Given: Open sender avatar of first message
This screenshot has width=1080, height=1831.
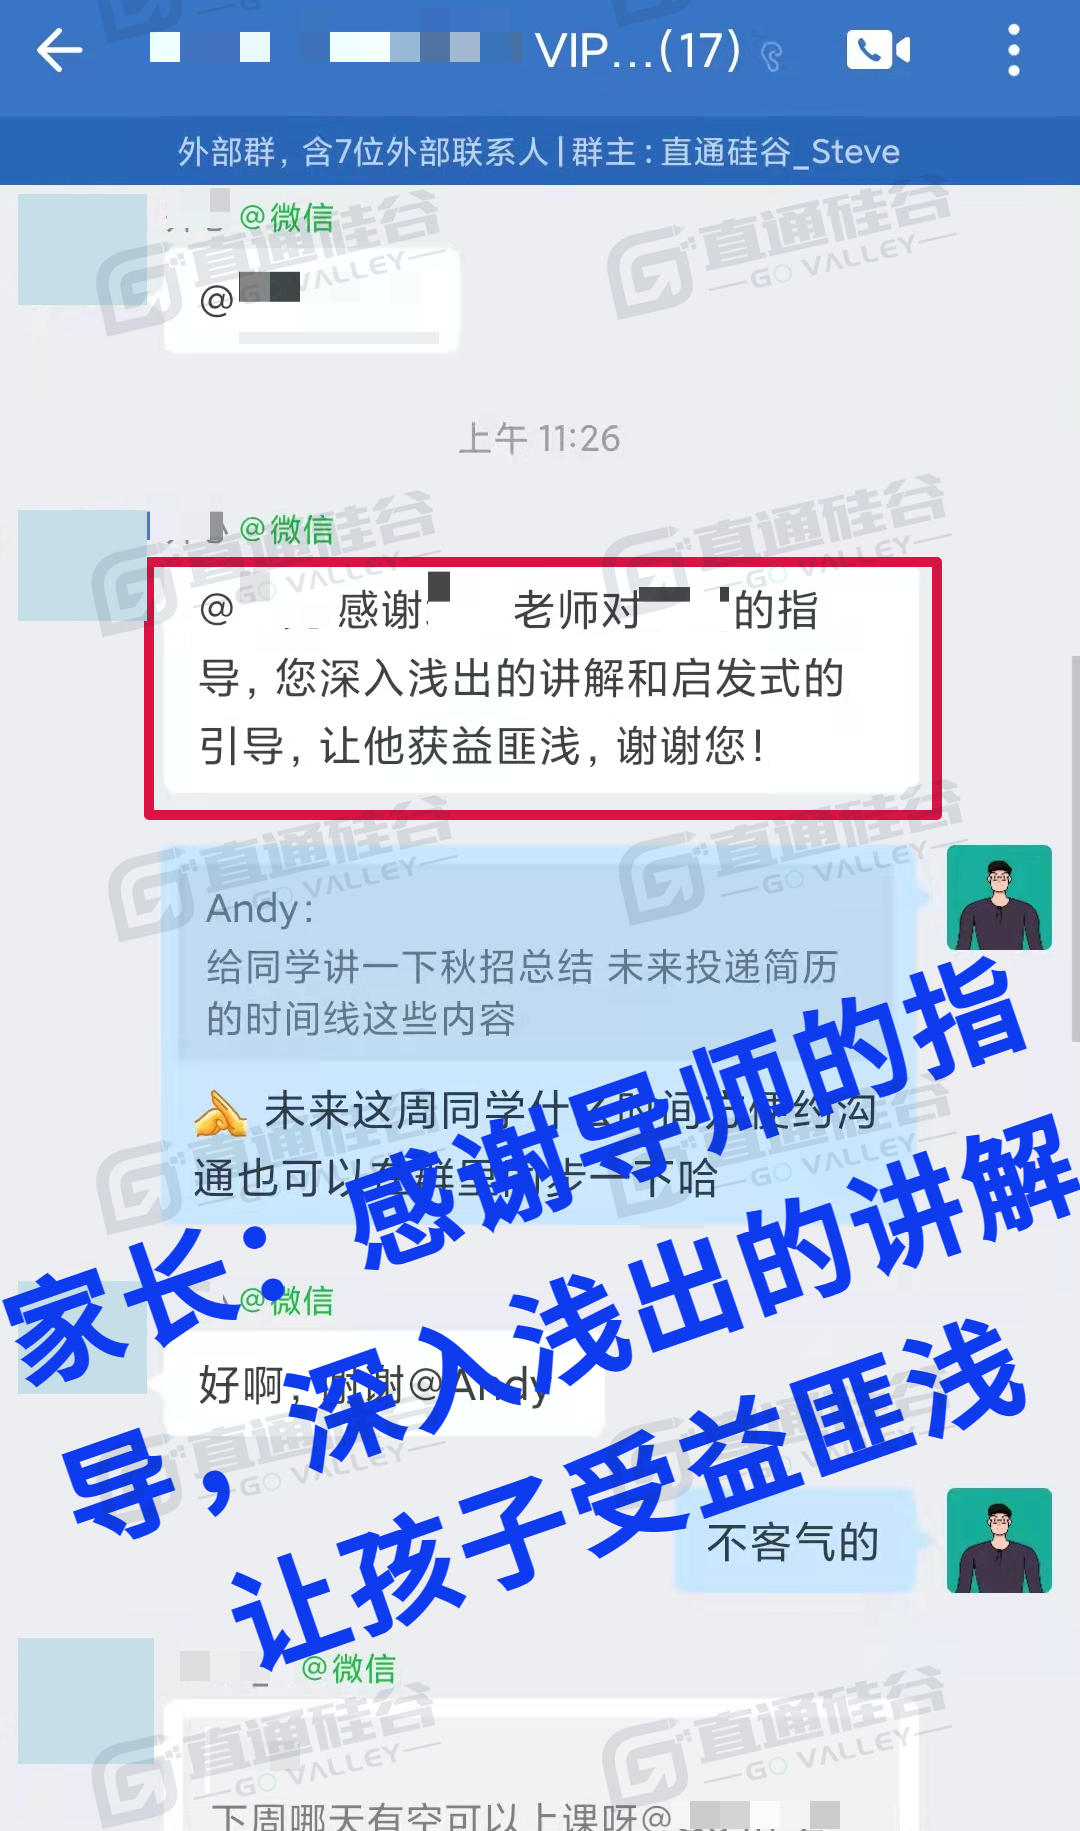Looking at the screenshot, I should click(83, 250).
